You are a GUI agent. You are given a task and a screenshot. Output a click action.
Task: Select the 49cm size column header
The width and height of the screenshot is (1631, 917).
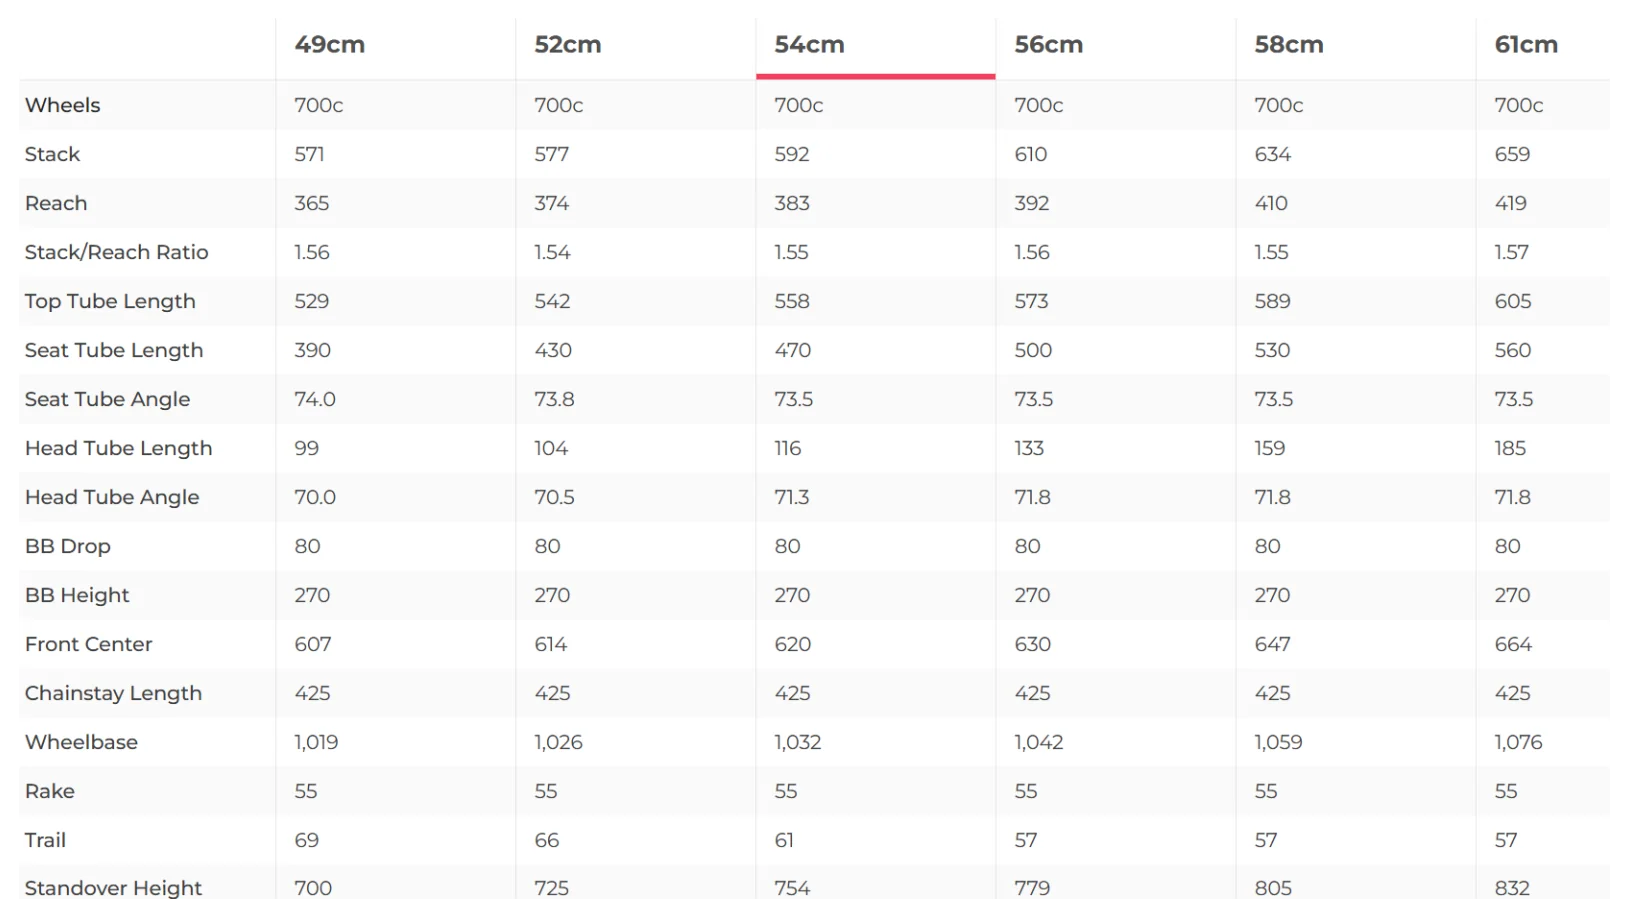click(x=329, y=45)
